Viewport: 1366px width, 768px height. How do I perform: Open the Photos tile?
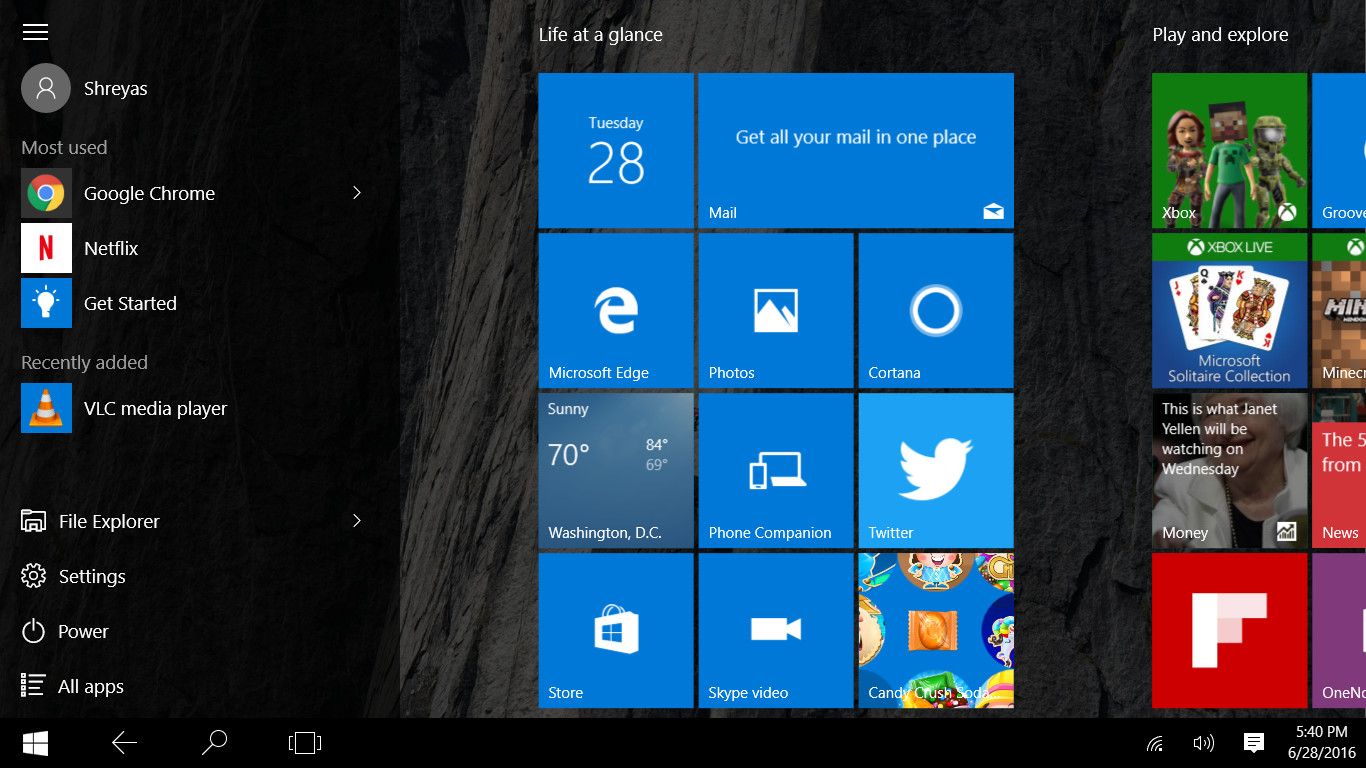pyautogui.click(x=776, y=310)
